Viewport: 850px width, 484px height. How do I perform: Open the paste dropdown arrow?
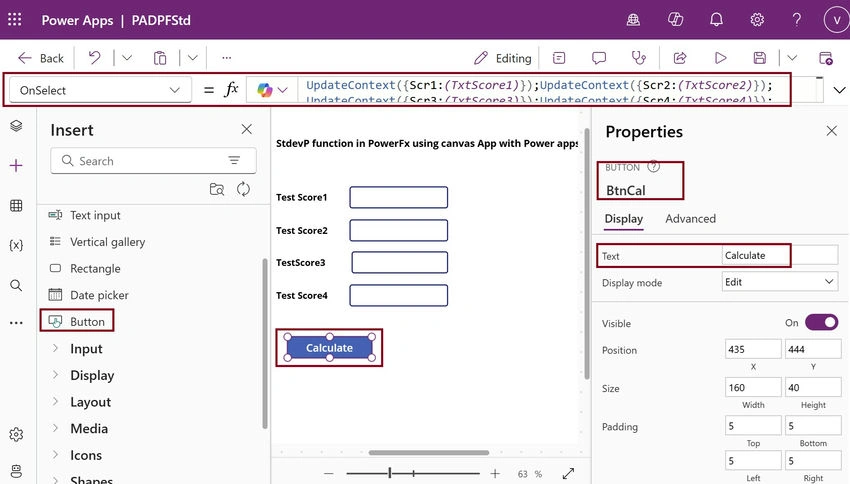(192, 57)
